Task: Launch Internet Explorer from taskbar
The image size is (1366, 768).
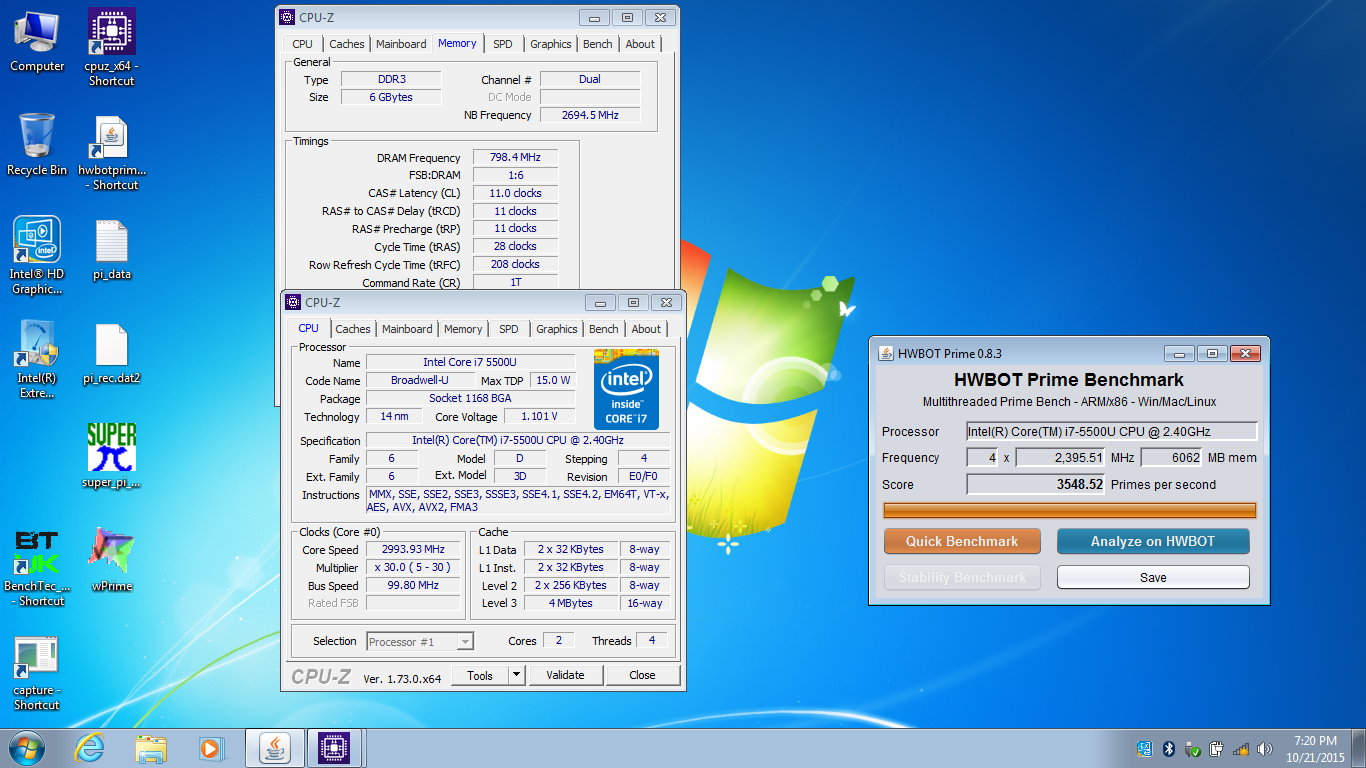Action: 90,748
